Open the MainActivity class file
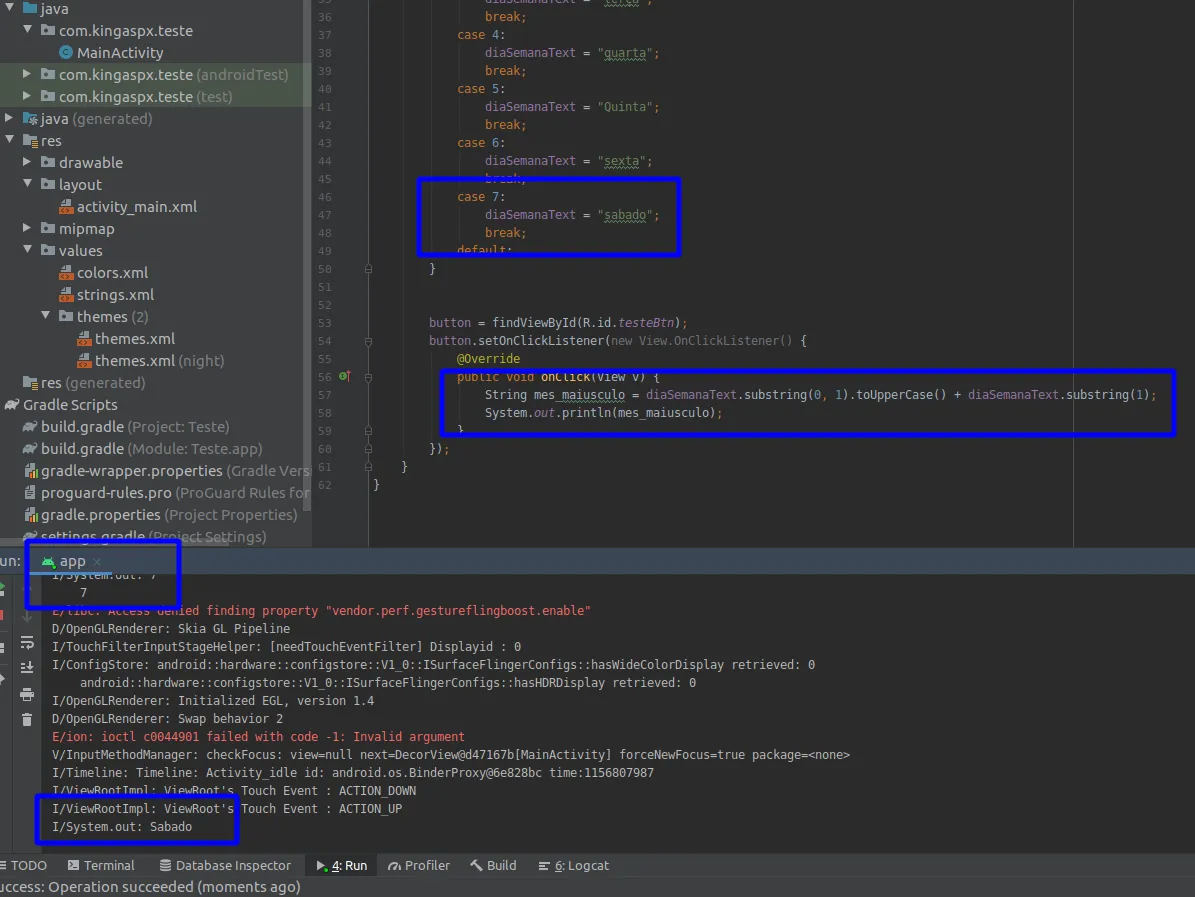1195x897 pixels. 120,53
